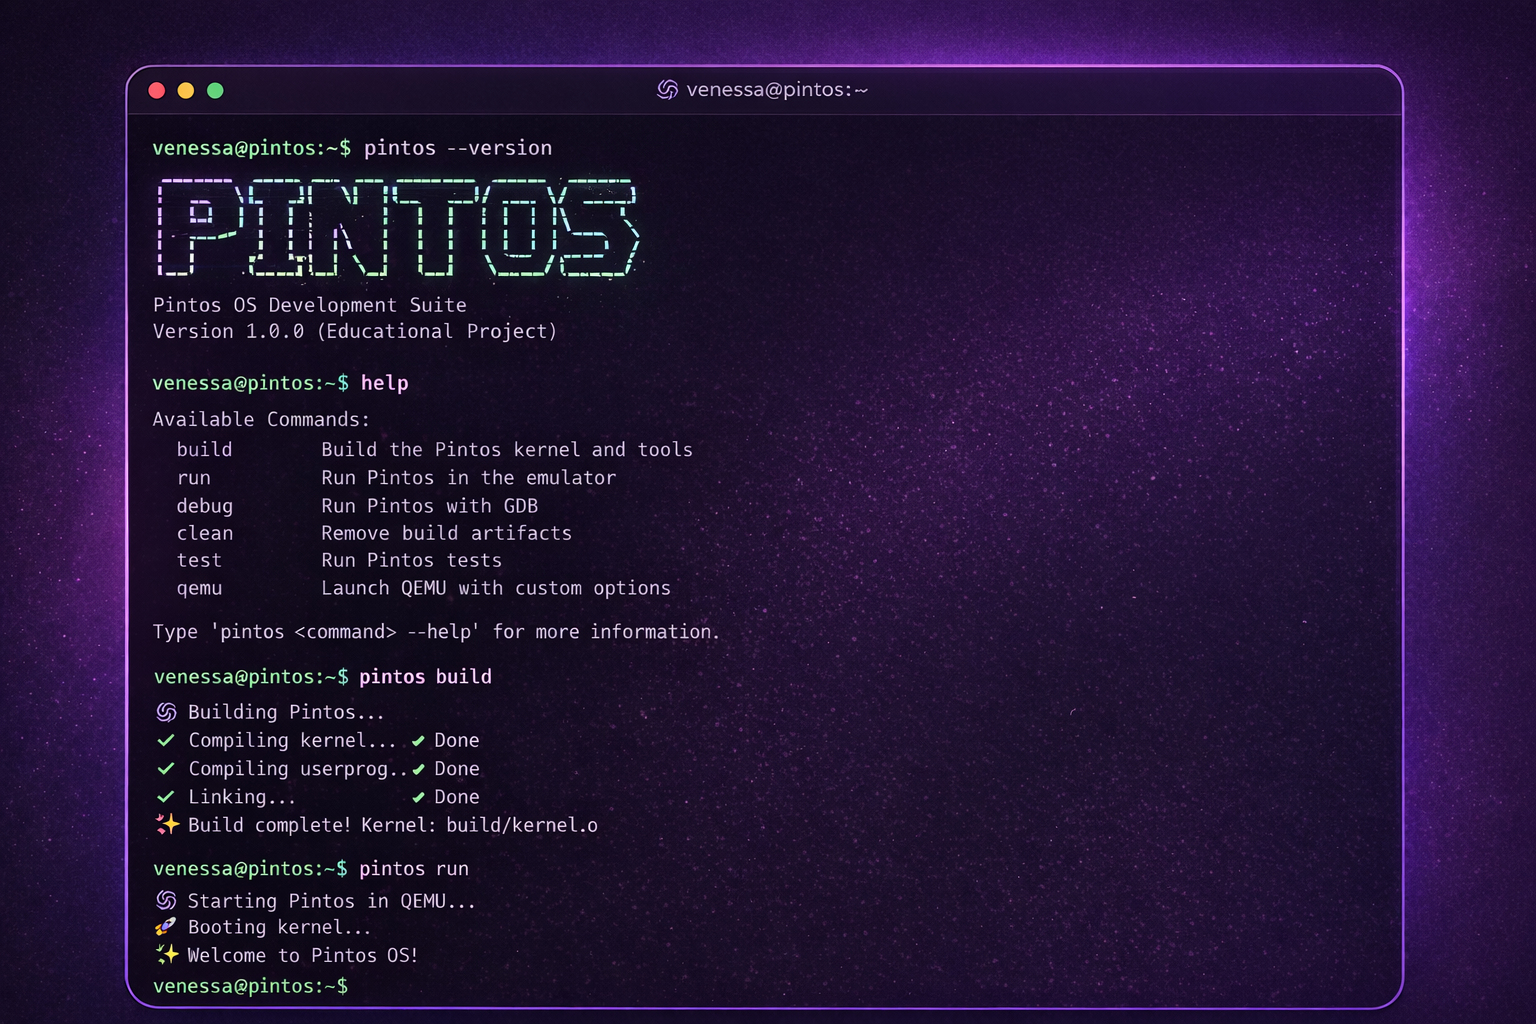Click the 'qemu' command name in help list
Screen dimensions: 1536x1024
click(199, 588)
